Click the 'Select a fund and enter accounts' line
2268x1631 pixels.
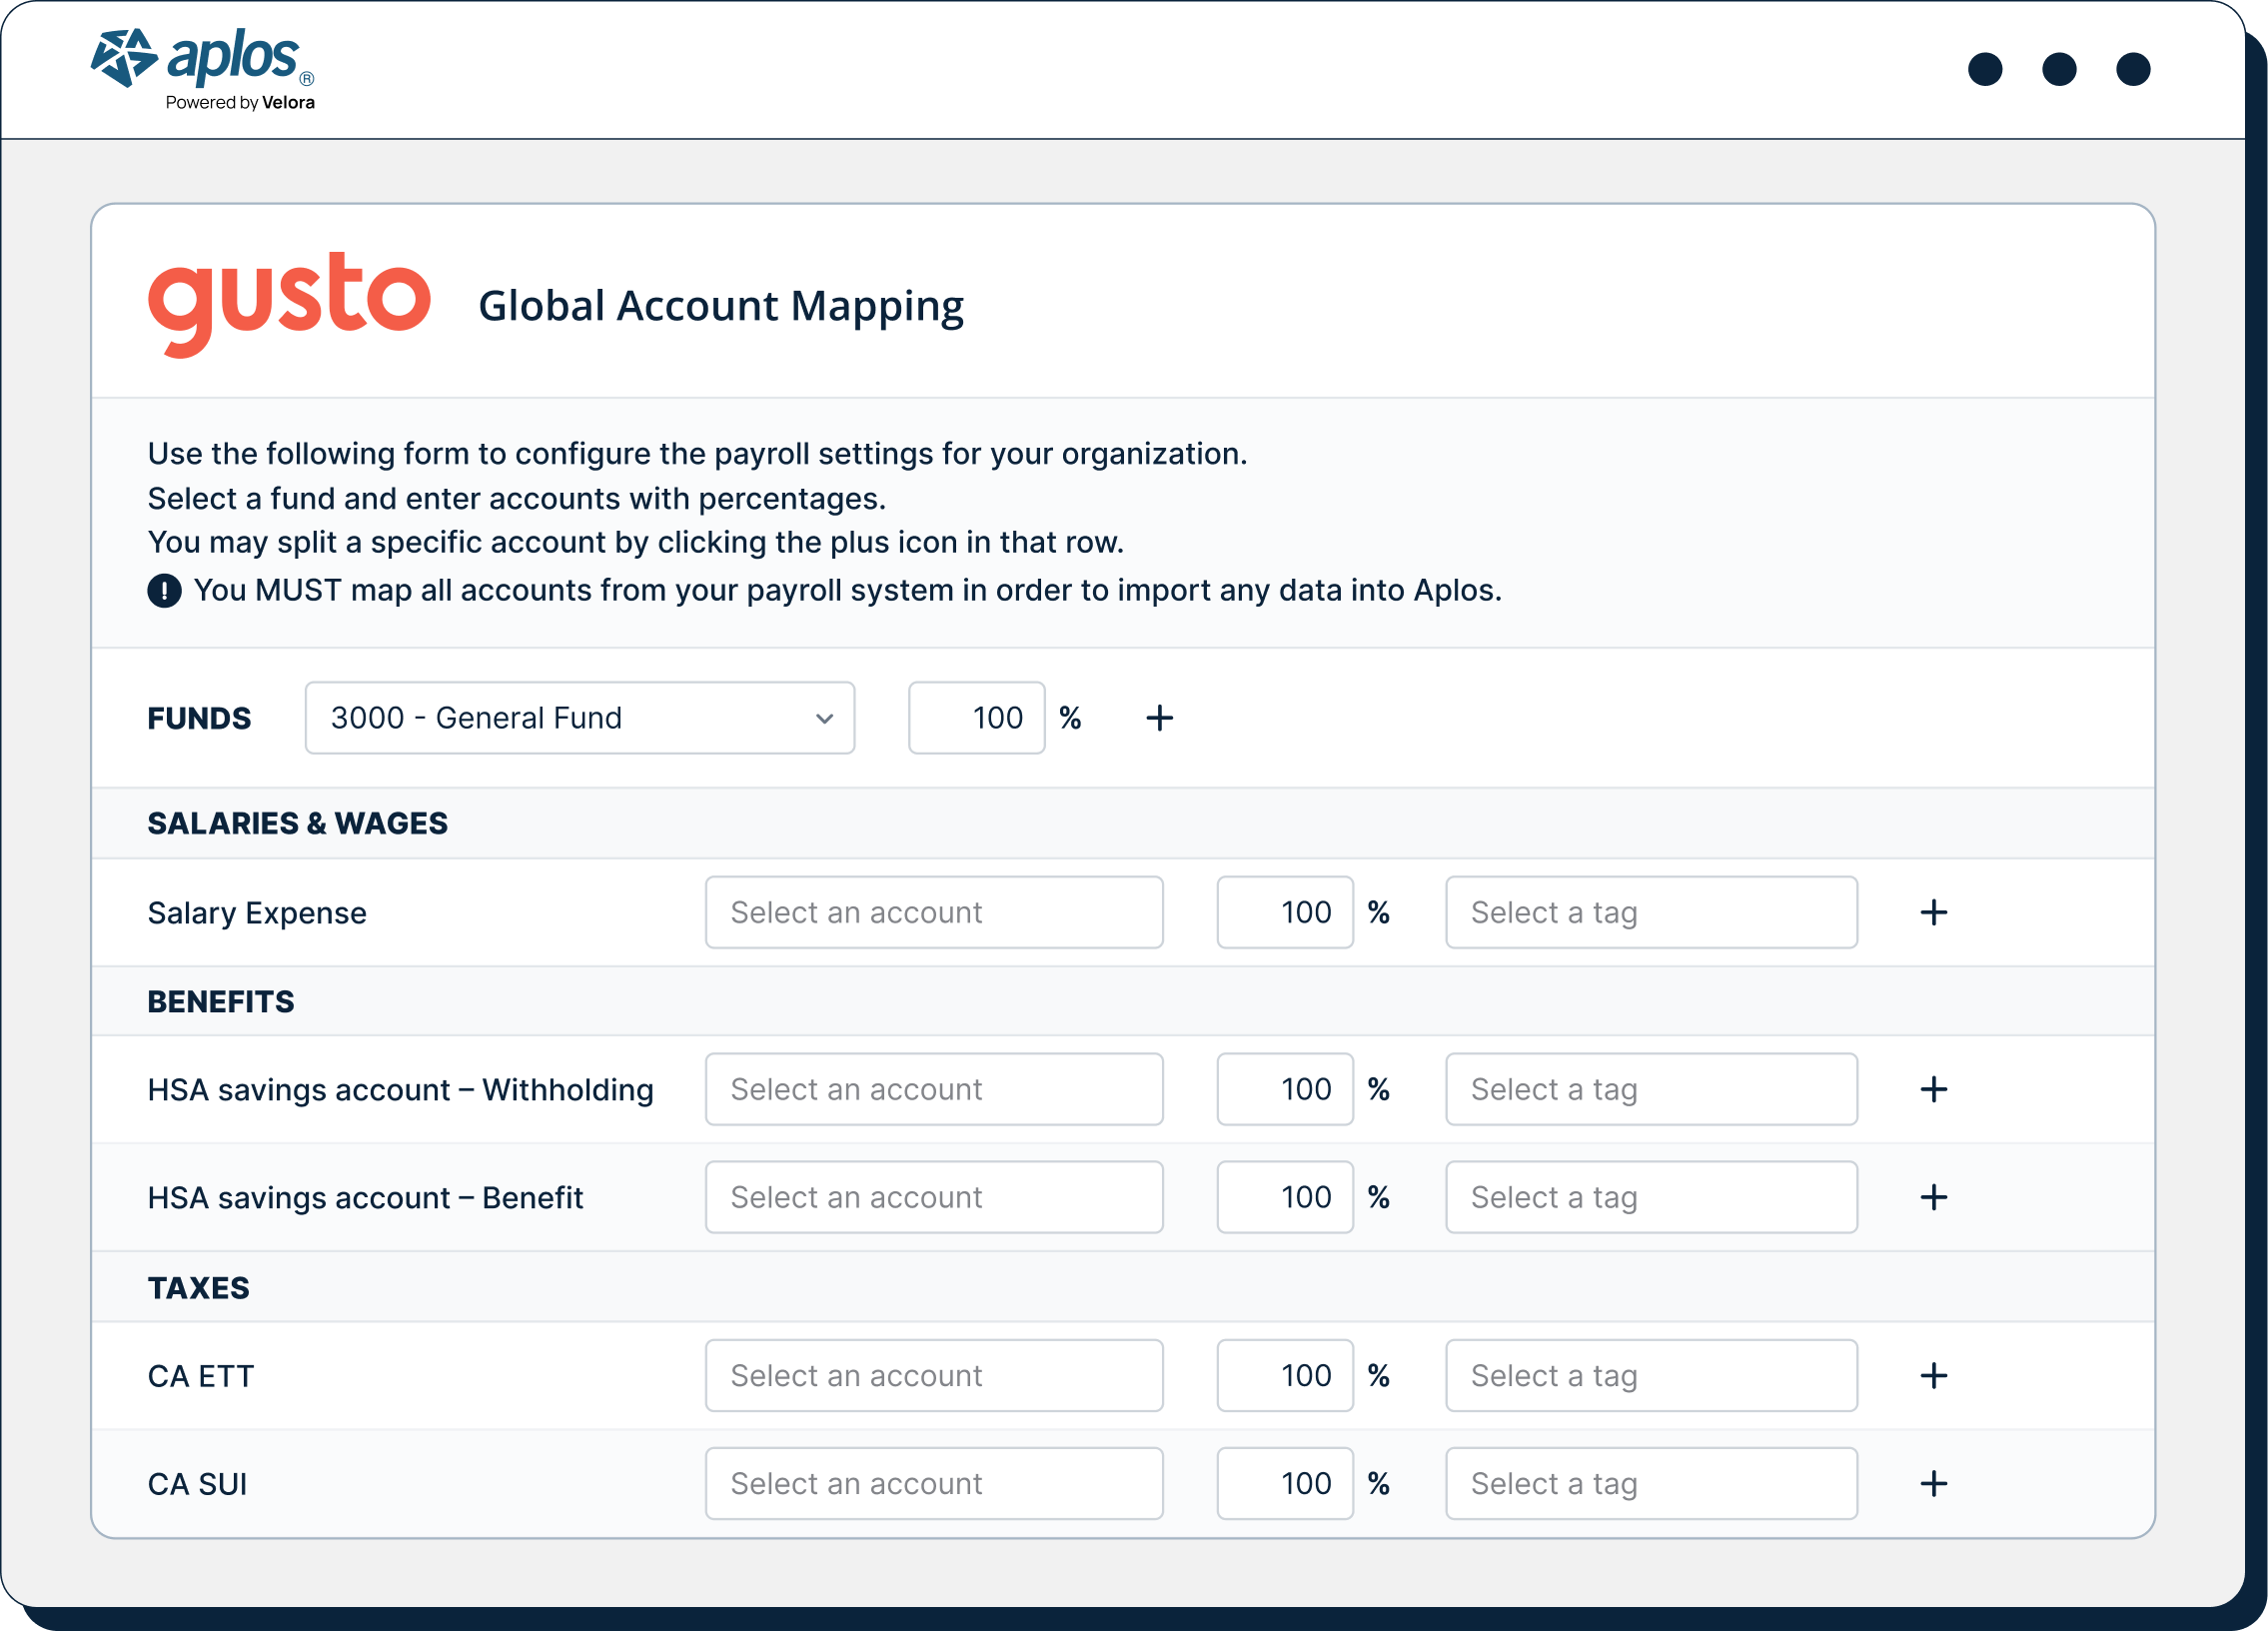coord(517,498)
